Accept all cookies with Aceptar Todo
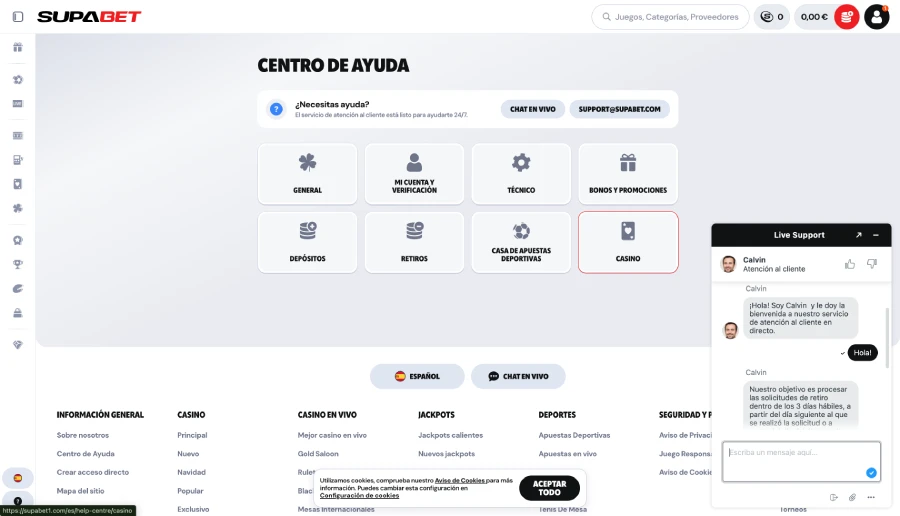 click(549, 488)
